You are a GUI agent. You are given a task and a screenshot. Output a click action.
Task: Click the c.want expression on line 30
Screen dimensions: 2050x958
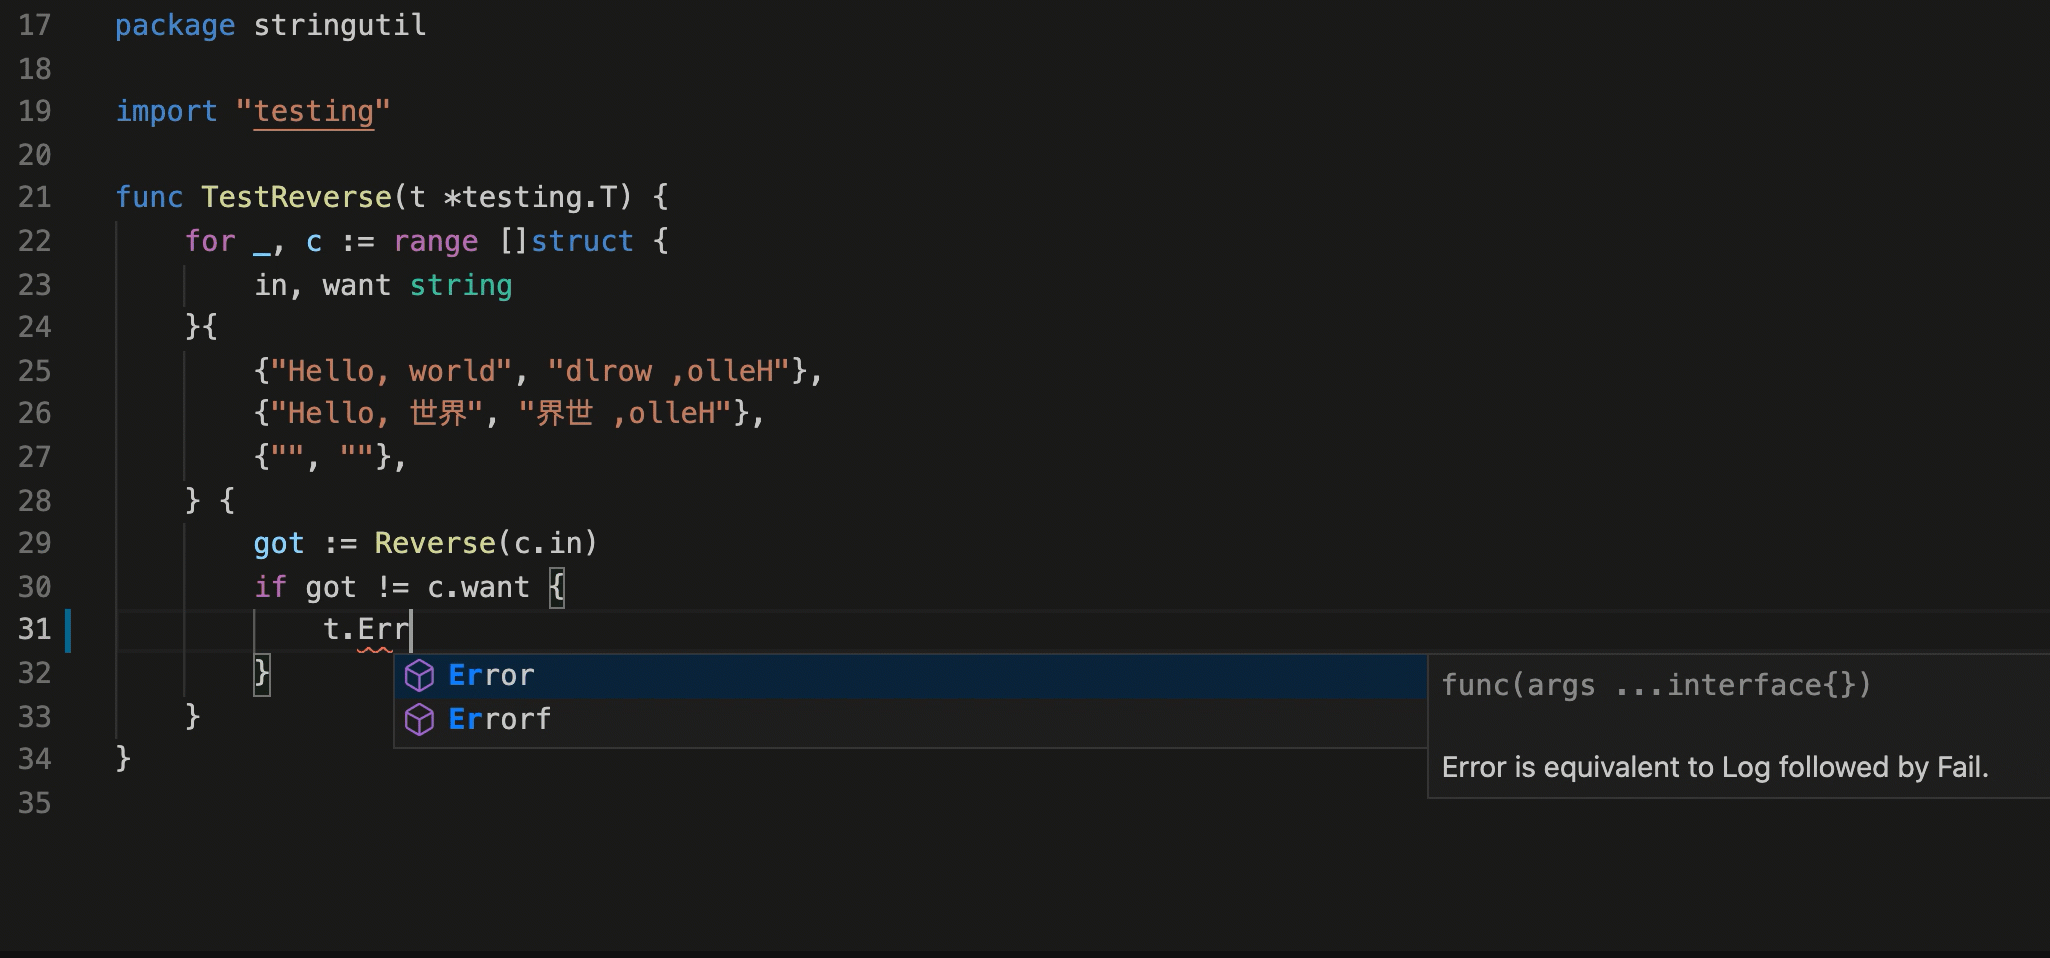tap(479, 586)
